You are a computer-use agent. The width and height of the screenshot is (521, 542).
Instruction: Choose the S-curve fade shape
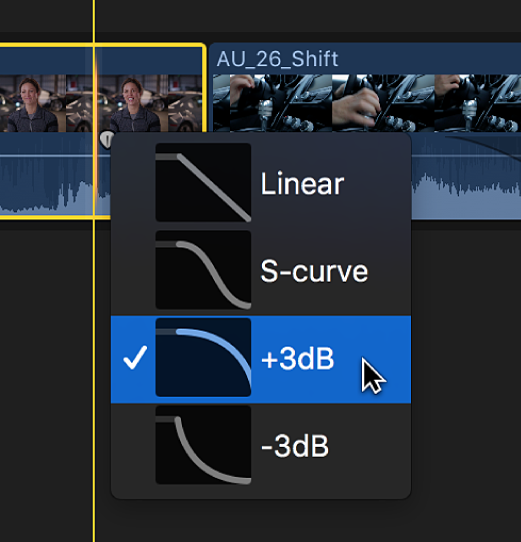coord(261,270)
